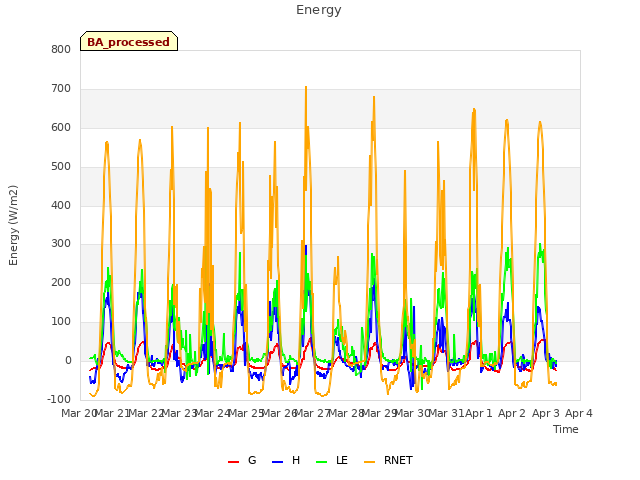Click the Mar 30 date label

pyautogui.click(x=412, y=413)
